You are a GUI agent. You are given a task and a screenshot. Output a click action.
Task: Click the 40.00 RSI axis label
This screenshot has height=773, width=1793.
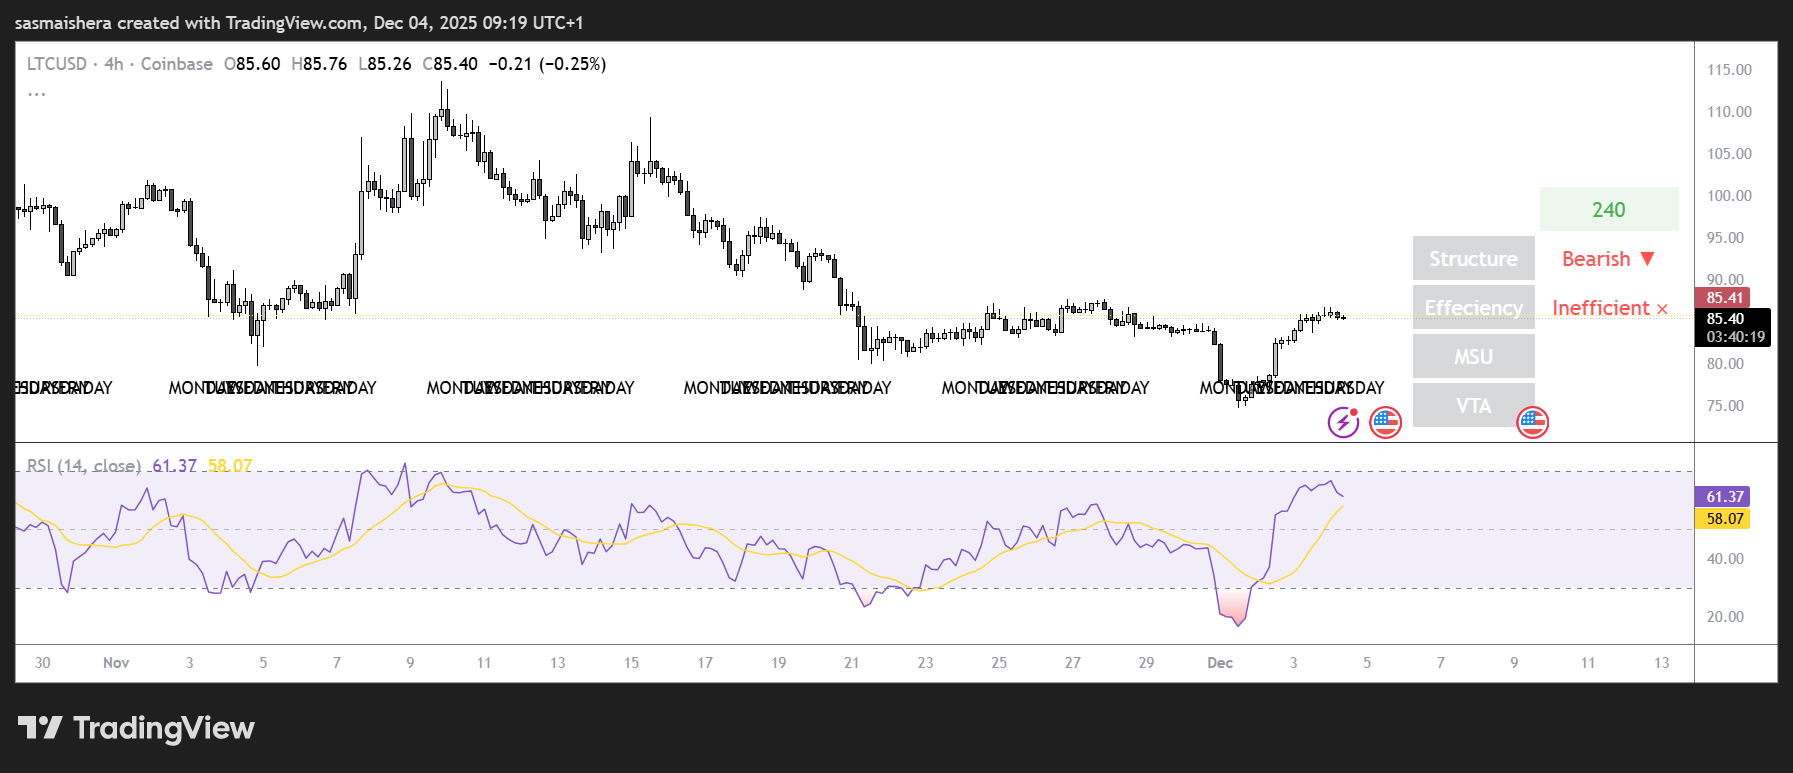(1725, 559)
